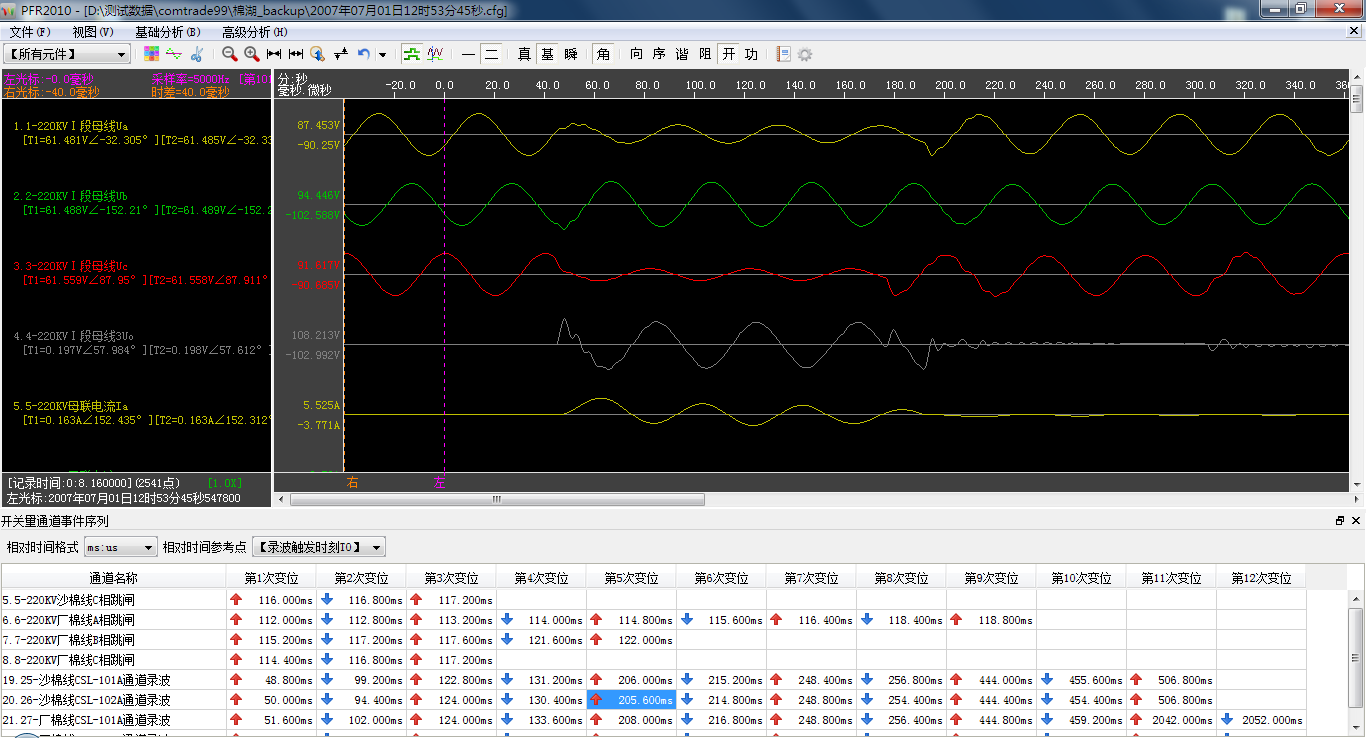Select the 一 (primary value) toolbar button
The width and height of the screenshot is (1366, 738).
point(468,54)
